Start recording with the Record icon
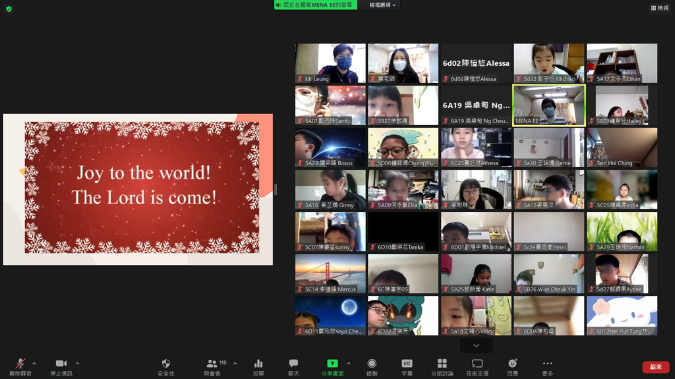Viewport: 675px width, 379px height. click(372, 367)
